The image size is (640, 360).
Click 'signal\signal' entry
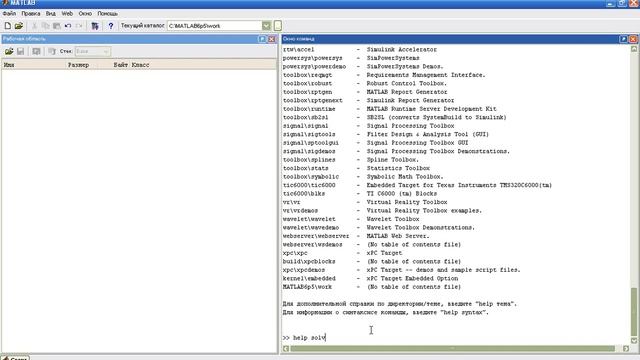[x=305, y=126]
